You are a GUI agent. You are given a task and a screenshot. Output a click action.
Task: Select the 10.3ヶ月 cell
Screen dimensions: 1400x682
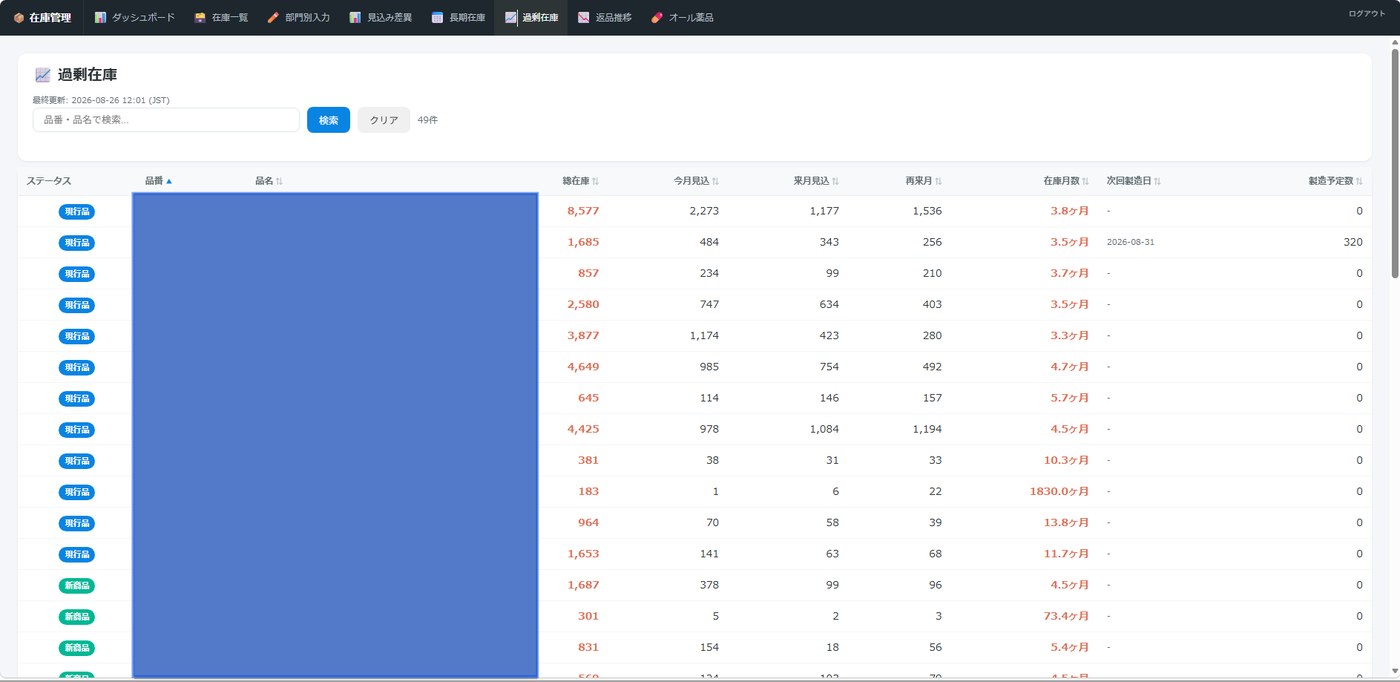tap(1067, 460)
